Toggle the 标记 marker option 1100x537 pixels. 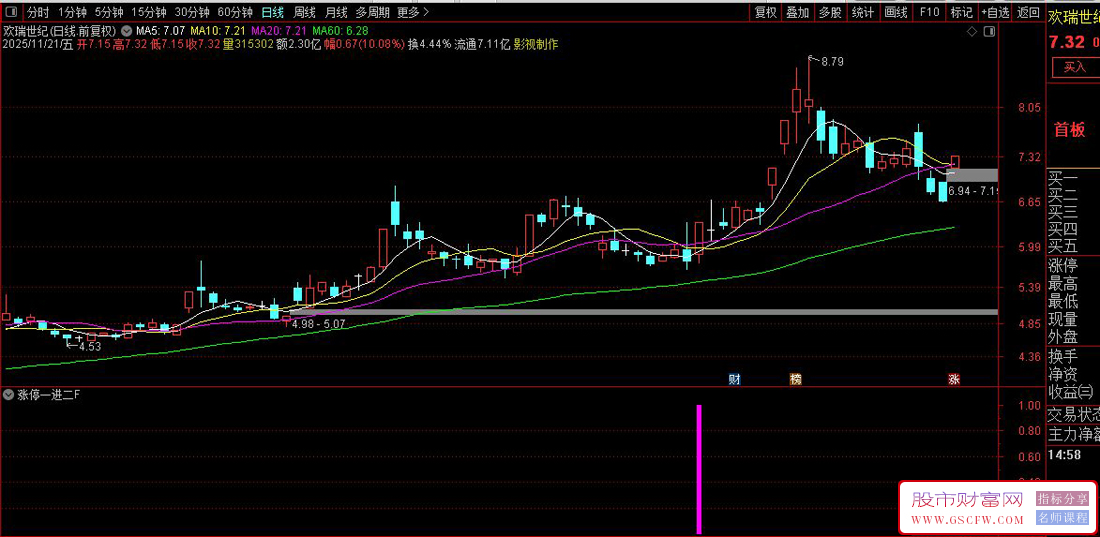(961, 13)
